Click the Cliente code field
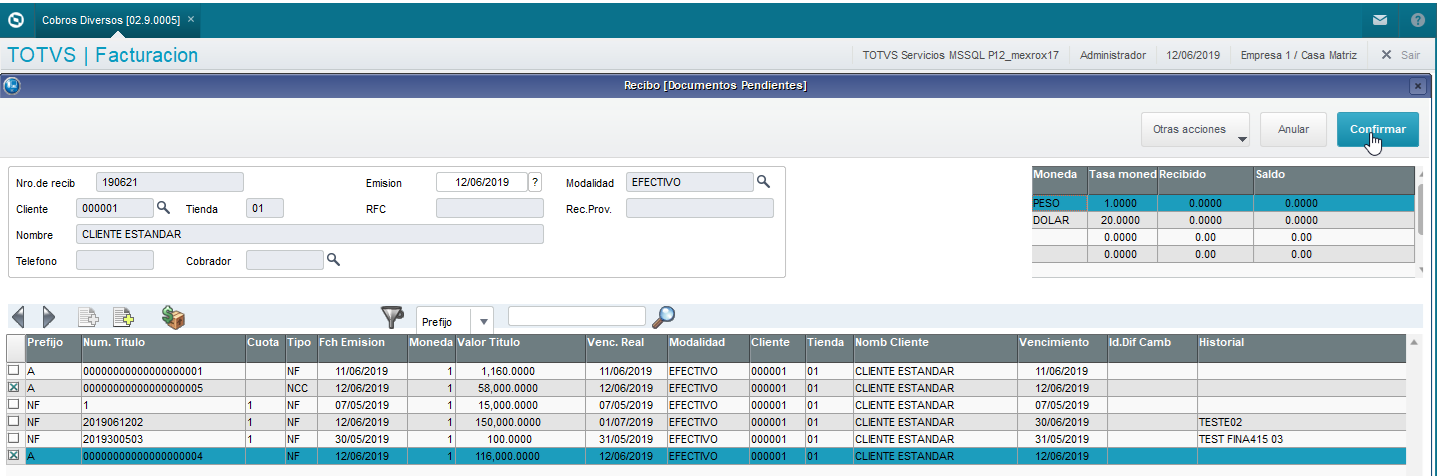 coord(115,208)
